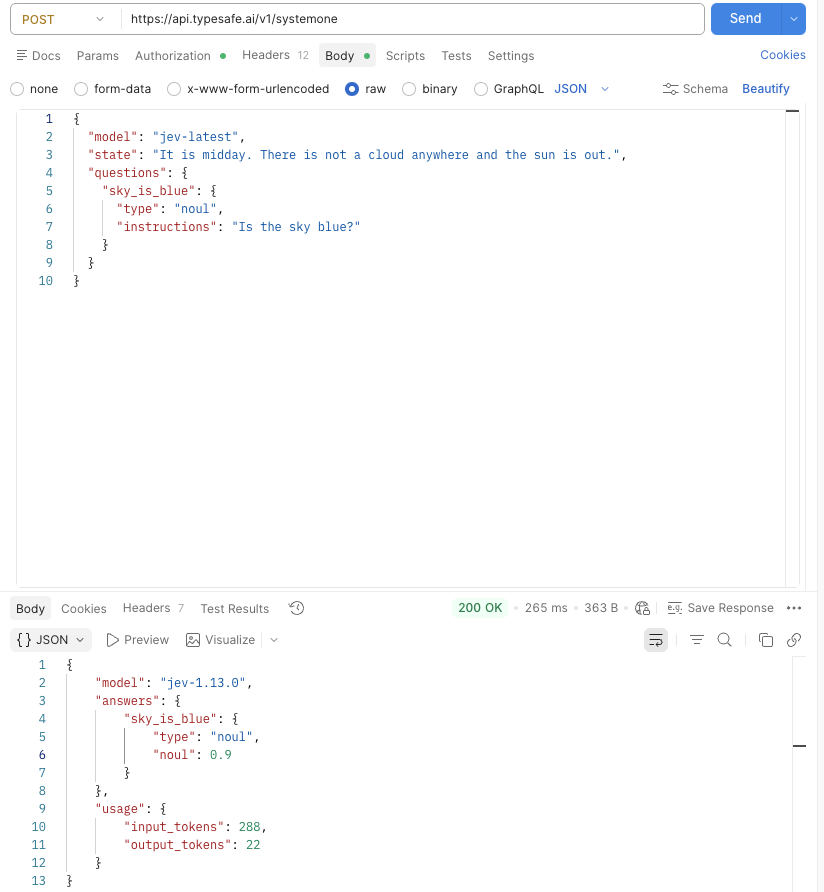Toggle word wrap in response

(656, 640)
